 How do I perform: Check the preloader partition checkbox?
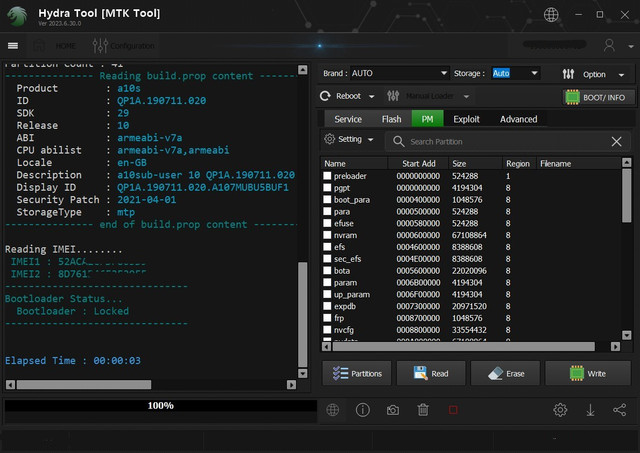tap(327, 176)
